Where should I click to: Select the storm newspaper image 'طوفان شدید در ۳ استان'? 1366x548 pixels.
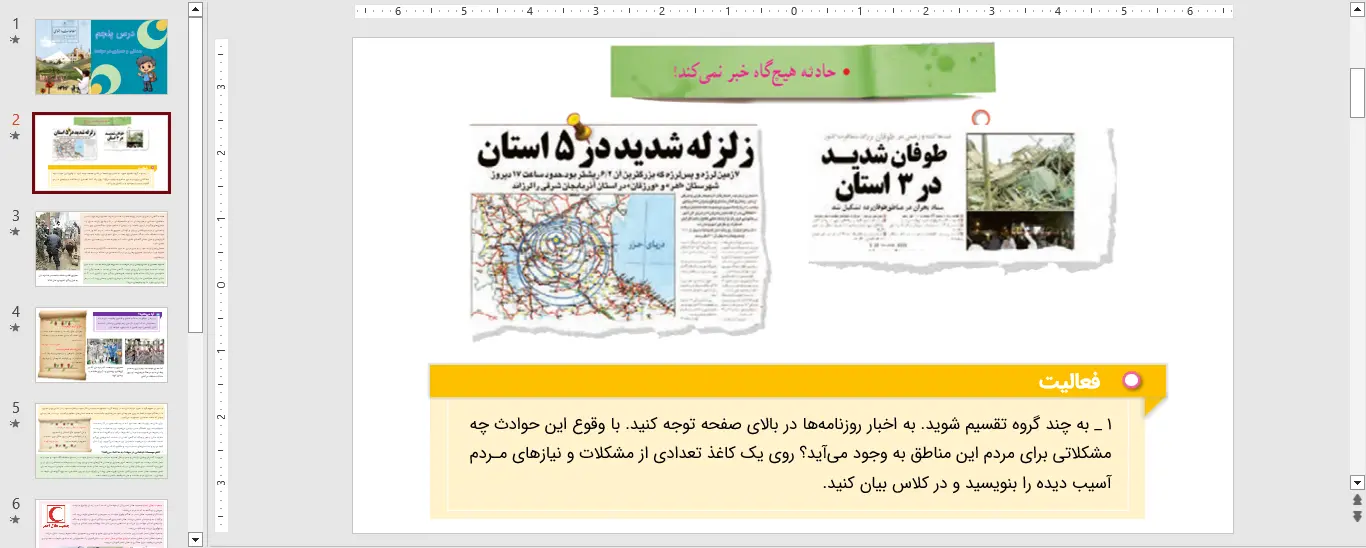[960, 198]
